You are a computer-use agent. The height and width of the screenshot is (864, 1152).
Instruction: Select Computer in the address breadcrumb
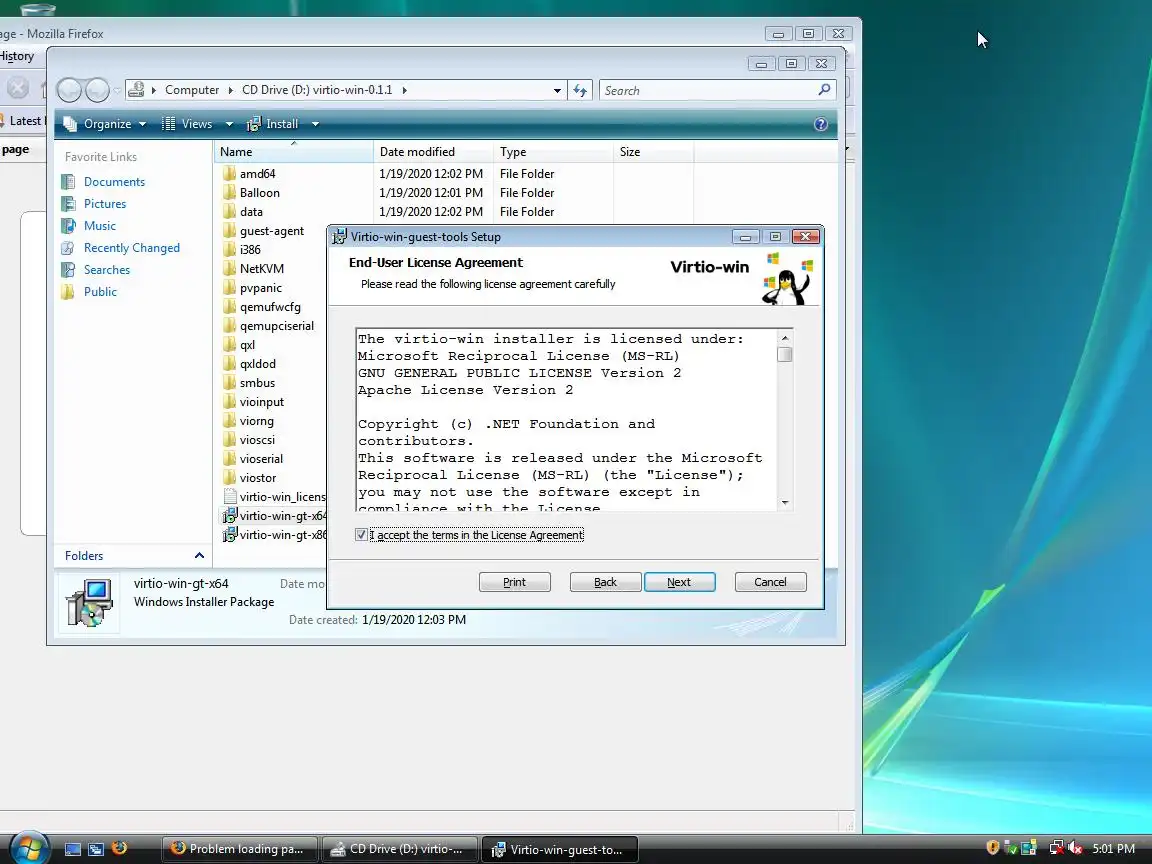192,90
